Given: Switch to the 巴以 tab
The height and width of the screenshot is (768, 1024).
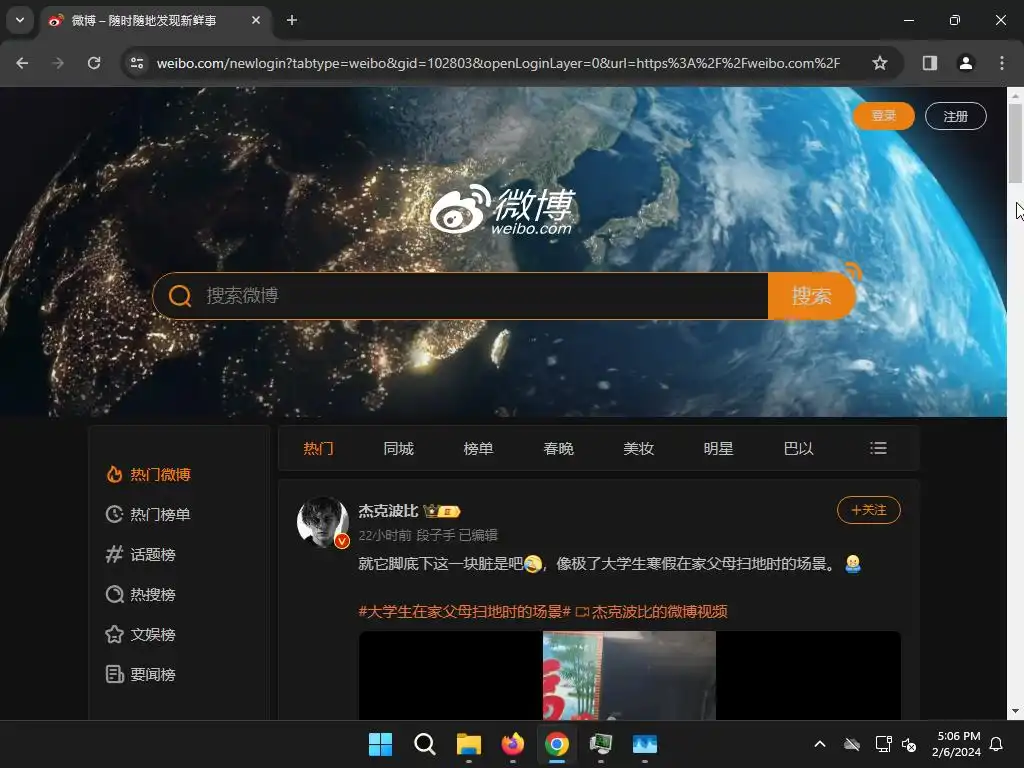Looking at the screenshot, I should [x=799, y=449].
